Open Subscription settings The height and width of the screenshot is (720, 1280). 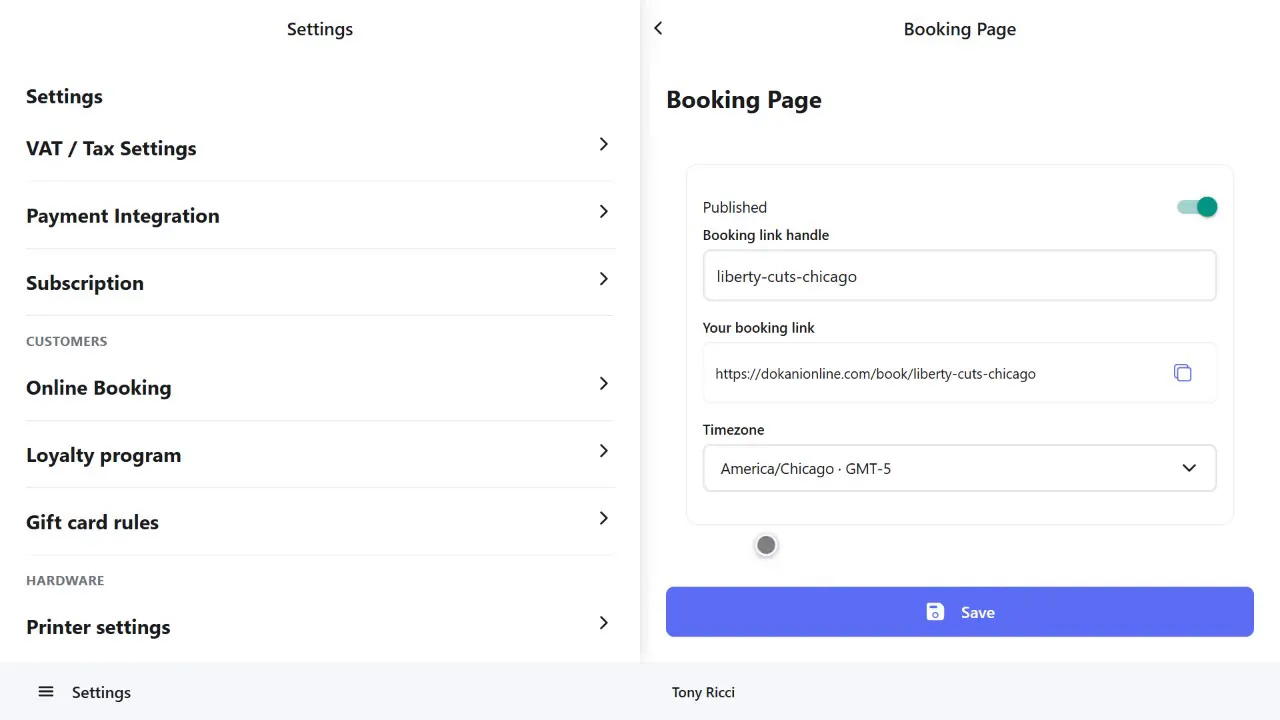(319, 282)
